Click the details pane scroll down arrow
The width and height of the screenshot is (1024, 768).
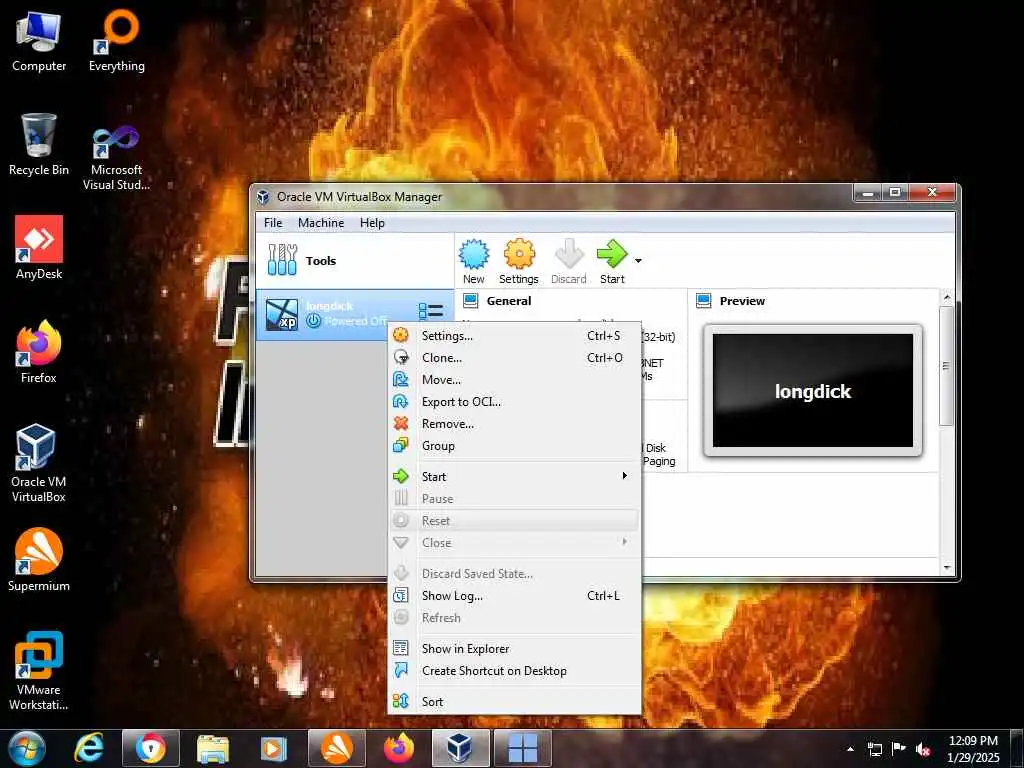[947, 568]
